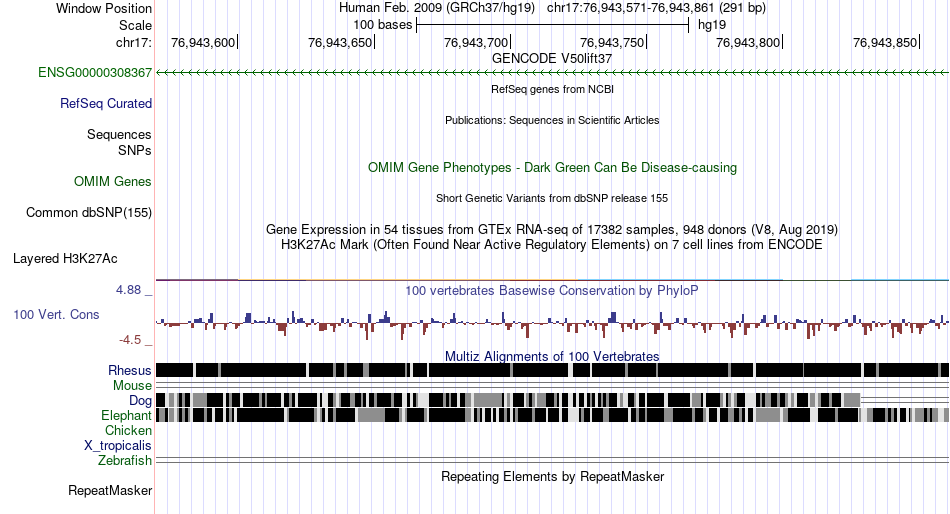Open the Layered H3K27Ac track label
The width and height of the screenshot is (950, 514).
(x=65, y=259)
